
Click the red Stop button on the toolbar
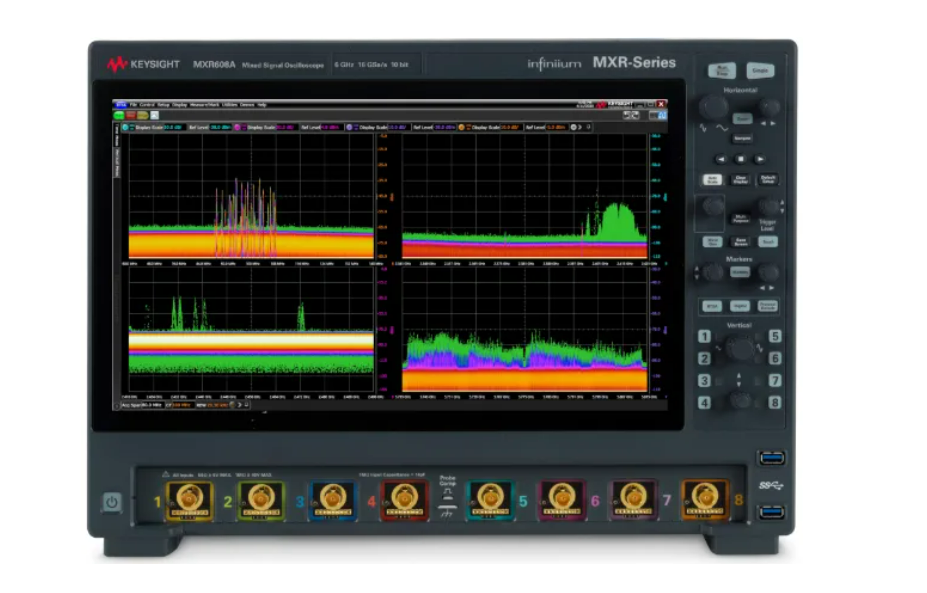[131, 115]
